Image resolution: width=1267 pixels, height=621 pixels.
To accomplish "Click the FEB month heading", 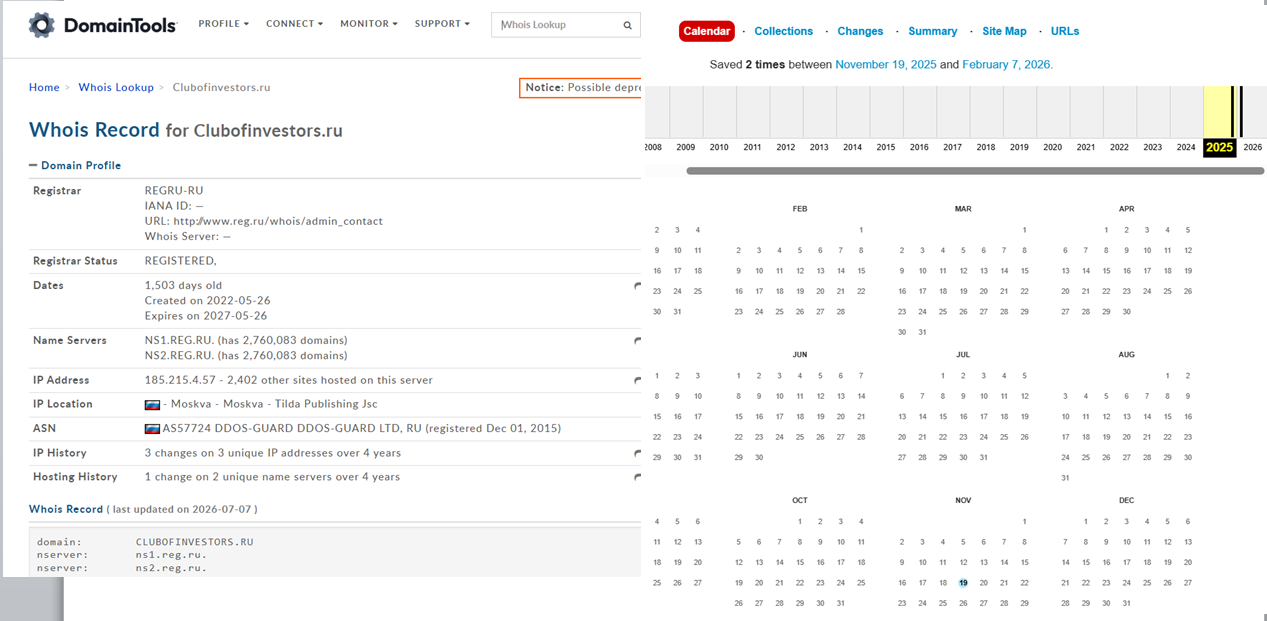I will [800, 209].
